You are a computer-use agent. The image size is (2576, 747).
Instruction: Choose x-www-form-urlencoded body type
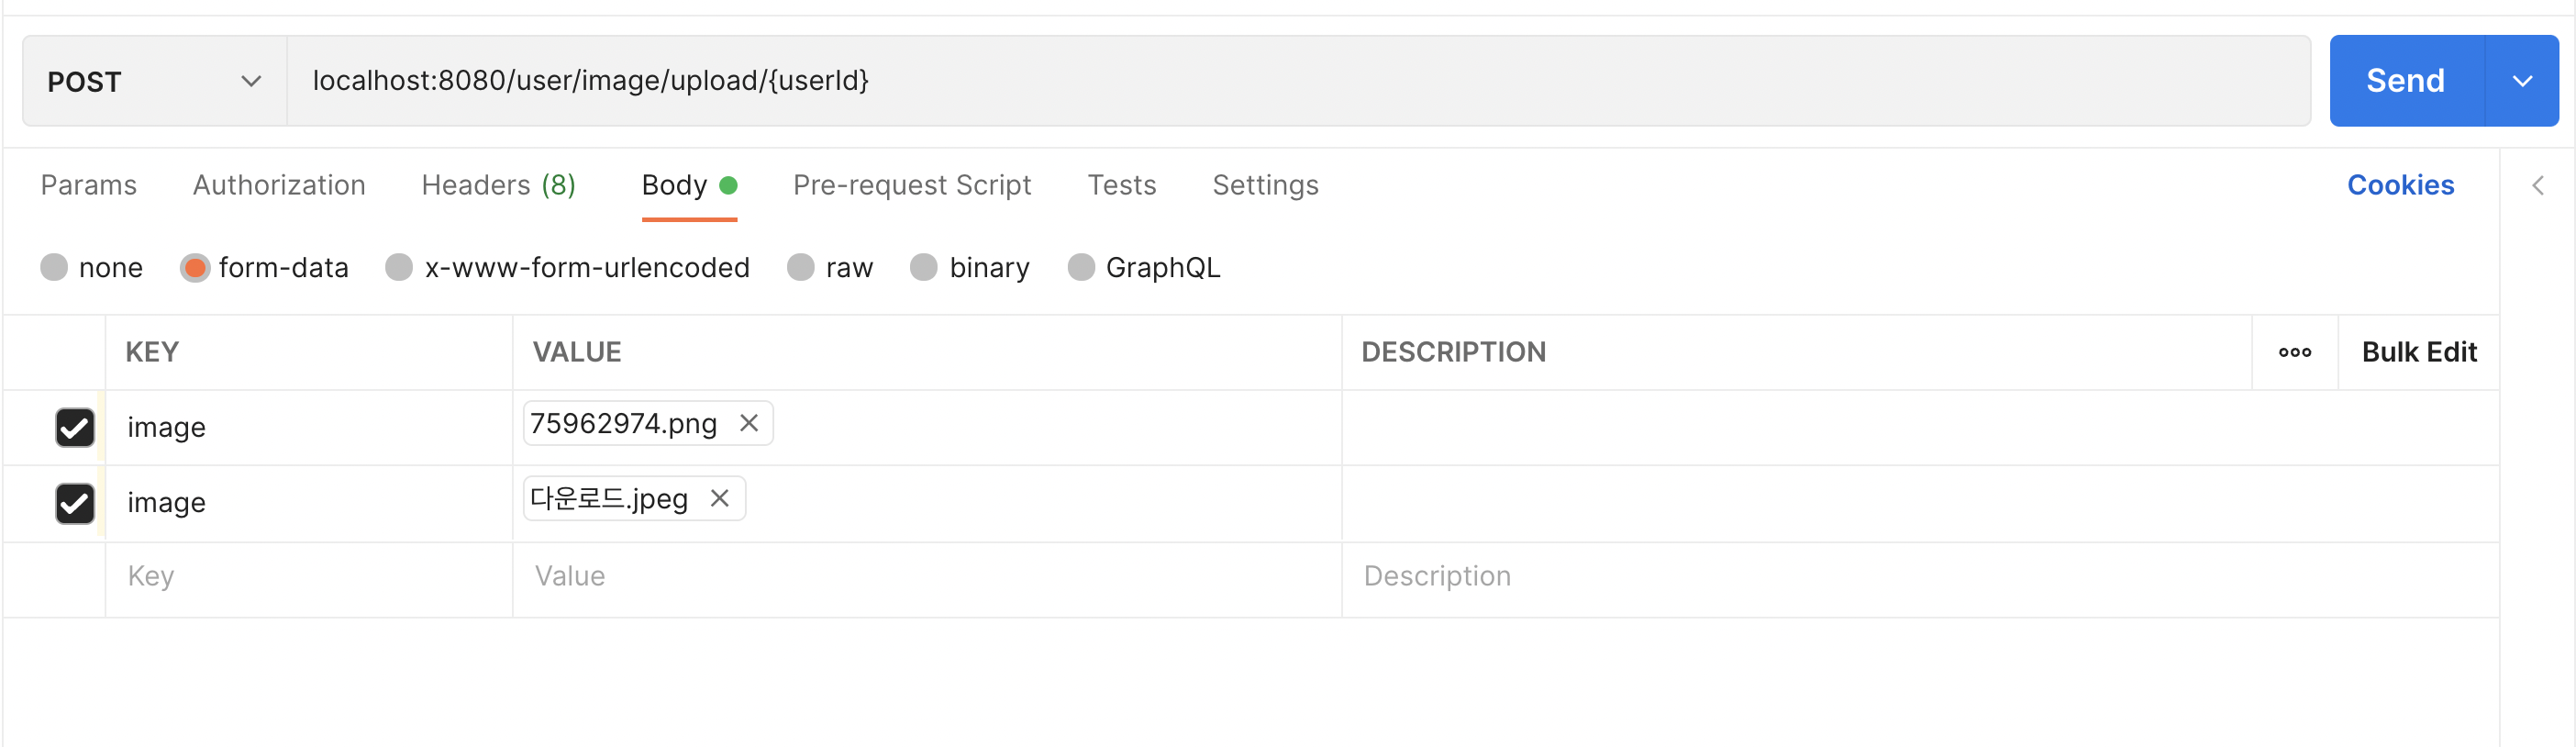click(x=400, y=267)
